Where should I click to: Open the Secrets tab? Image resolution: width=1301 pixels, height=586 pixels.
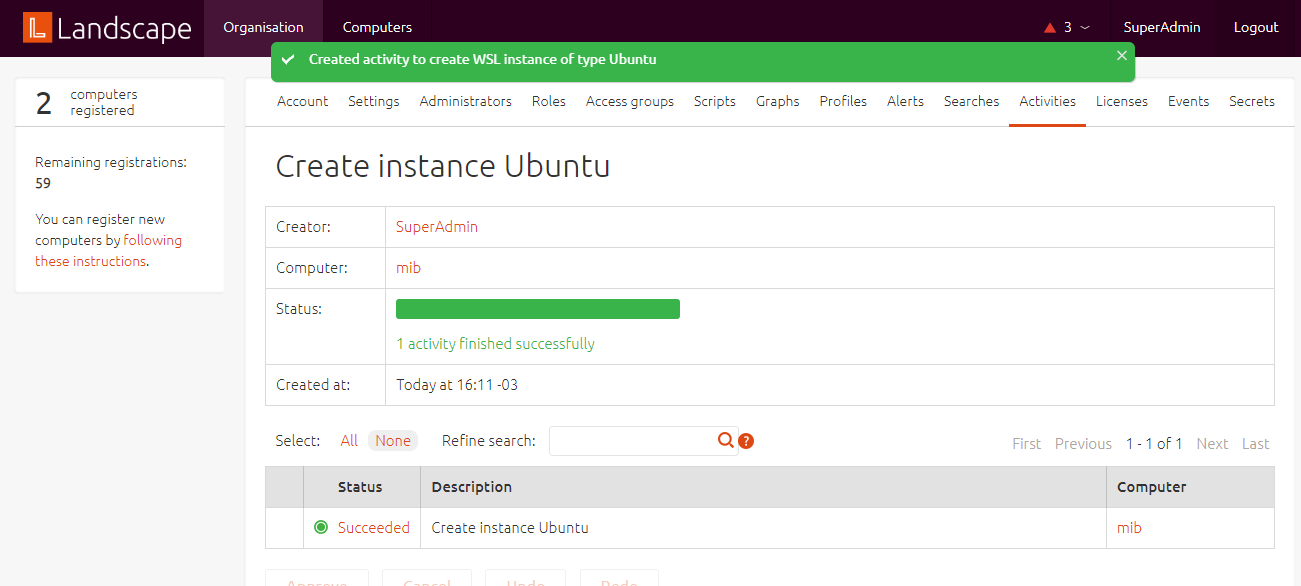1252,101
